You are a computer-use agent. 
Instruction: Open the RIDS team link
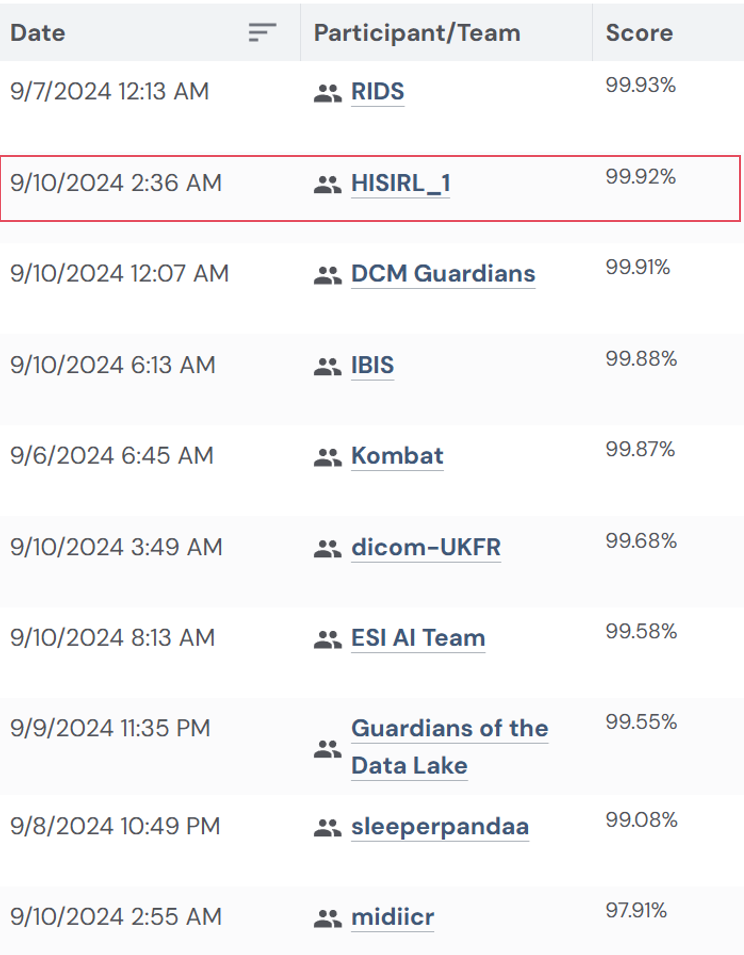(378, 92)
